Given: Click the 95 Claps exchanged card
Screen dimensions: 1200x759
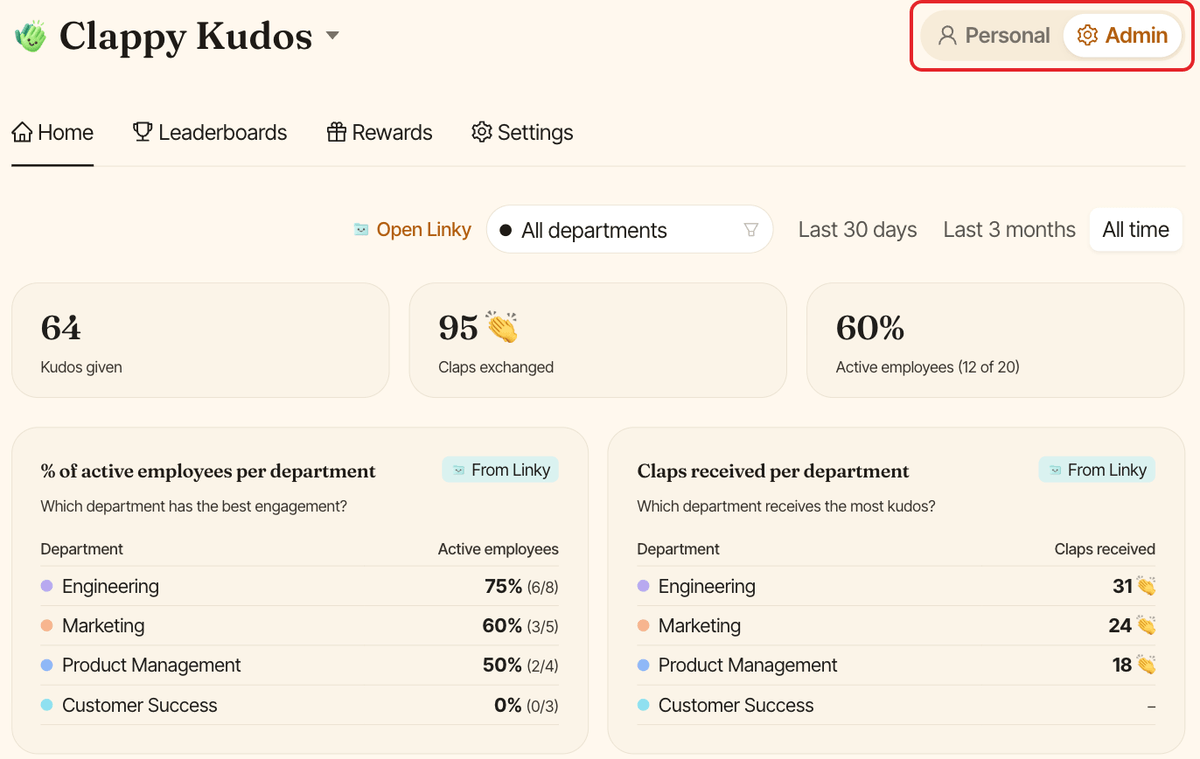Looking at the screenshot, I should (x=598, y=340).
